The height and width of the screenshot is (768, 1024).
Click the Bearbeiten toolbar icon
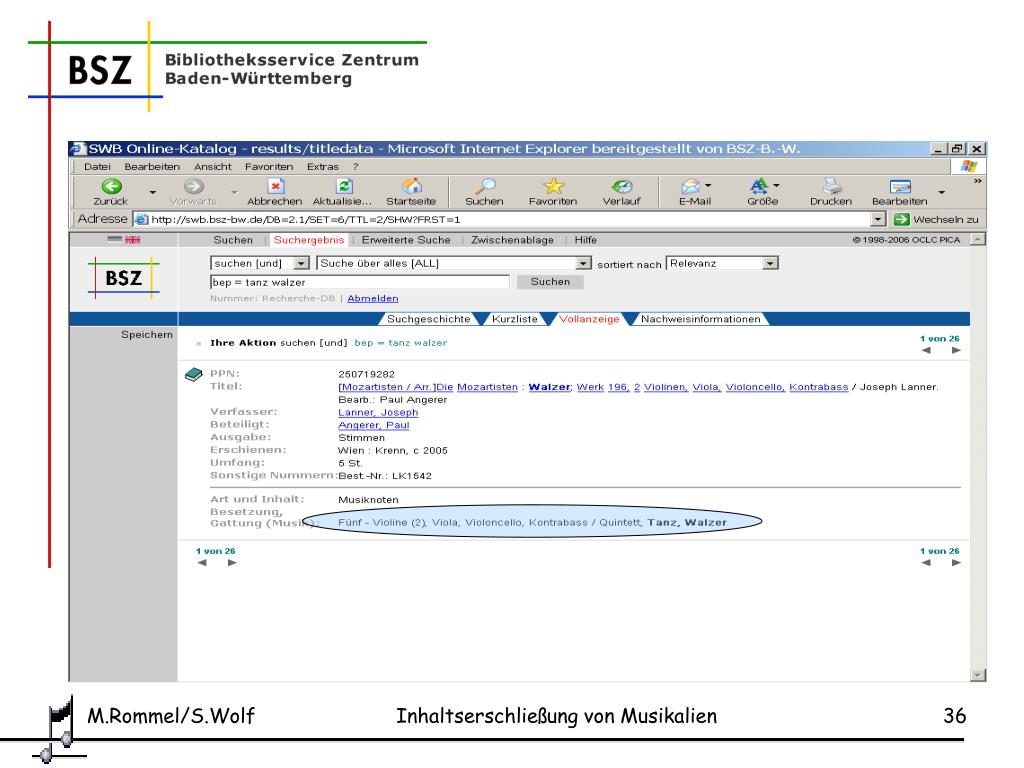tap(900, 186)
